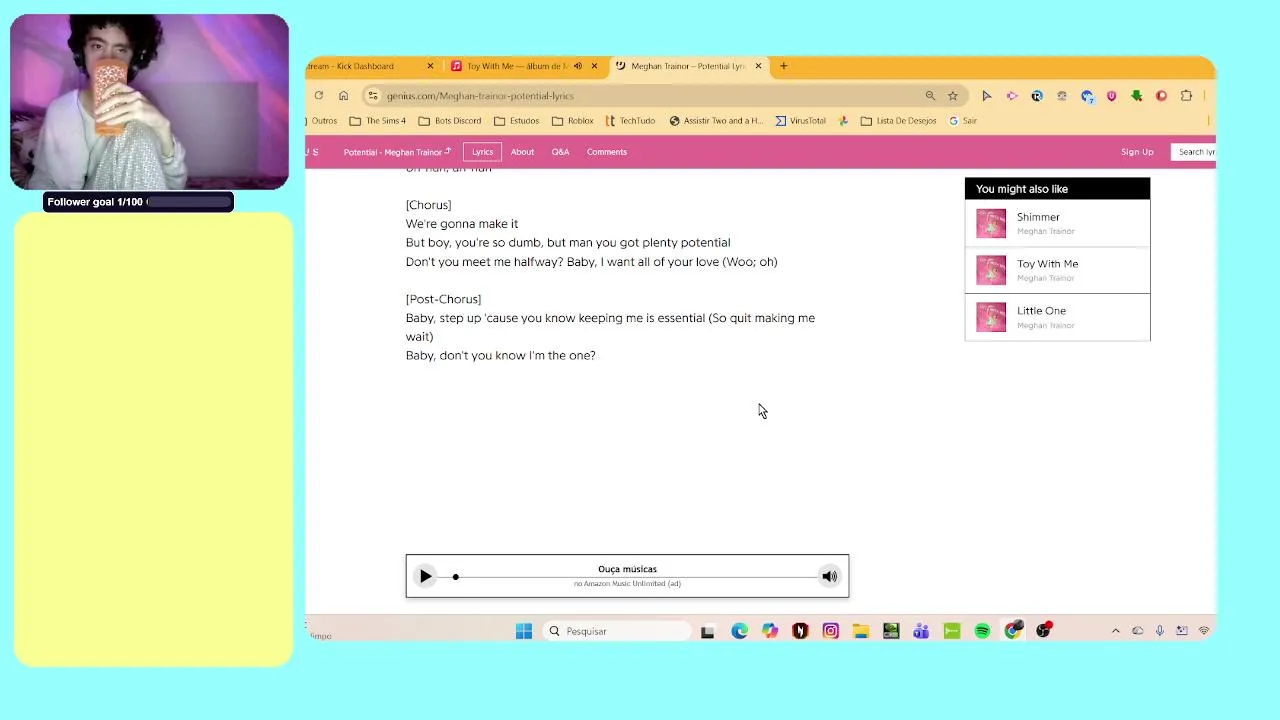Click Potential - Meghan Trainor header link

pyautogui.click(x=397, y=152)
